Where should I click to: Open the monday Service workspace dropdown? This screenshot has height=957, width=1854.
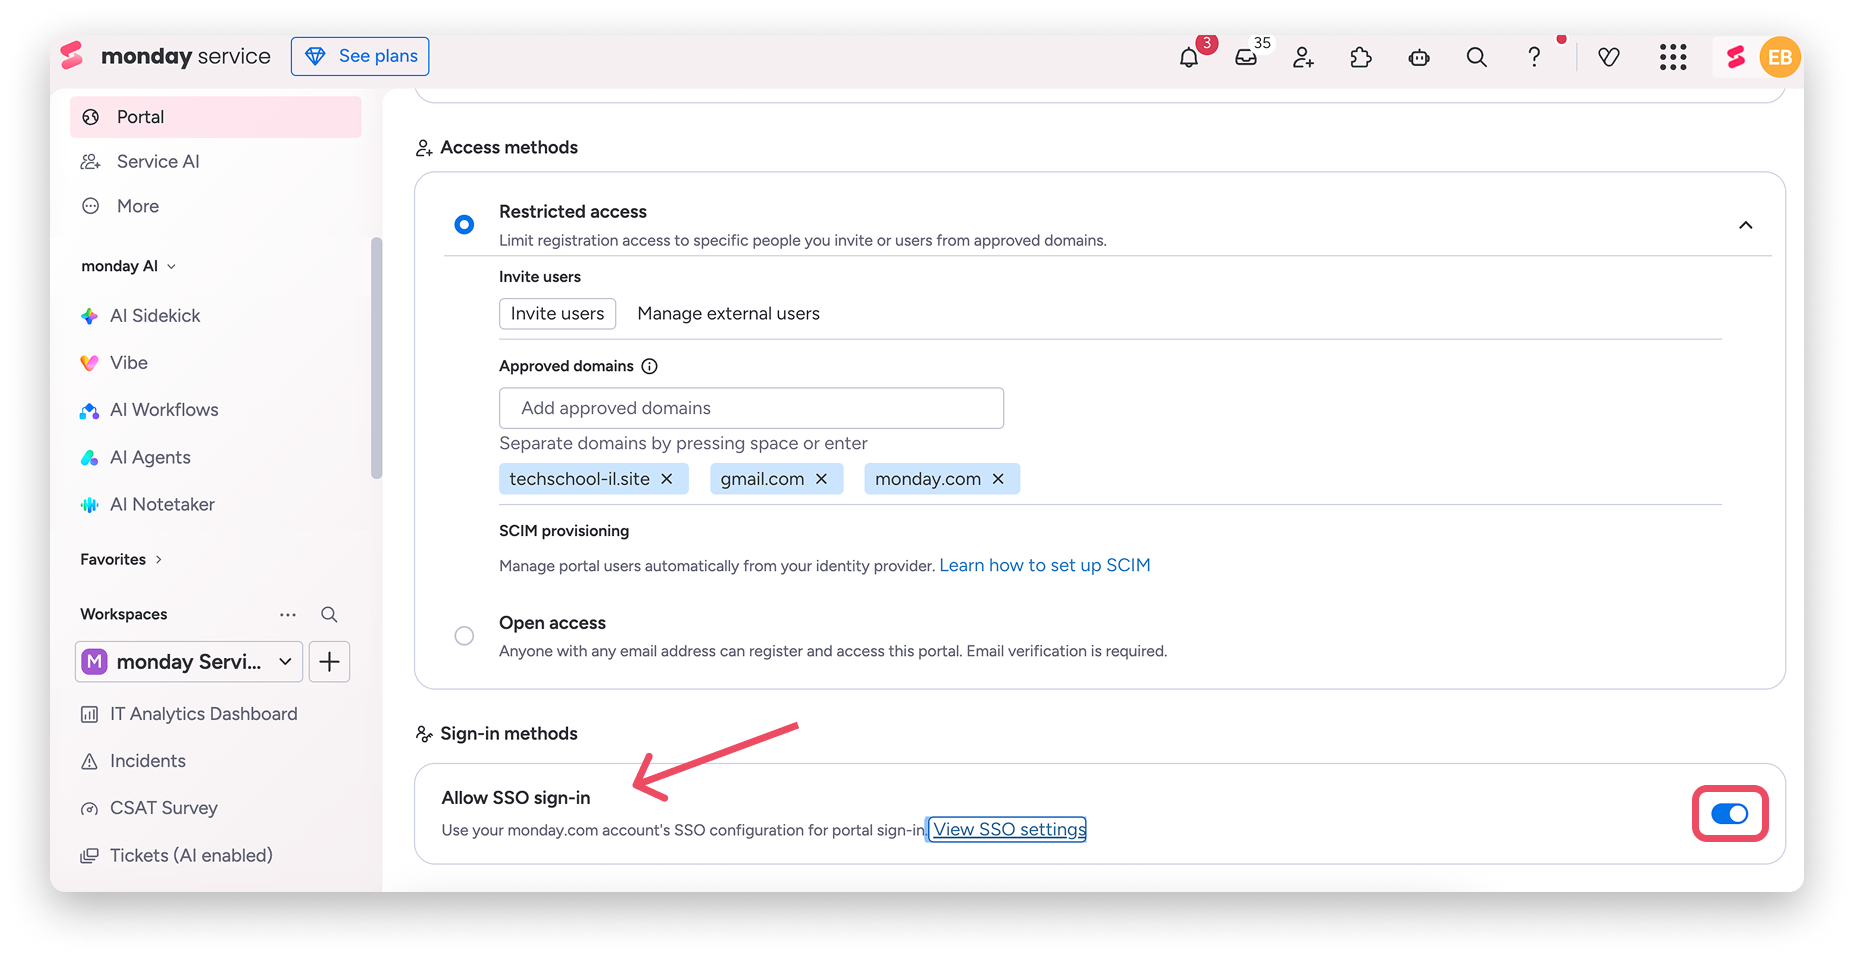189,662
